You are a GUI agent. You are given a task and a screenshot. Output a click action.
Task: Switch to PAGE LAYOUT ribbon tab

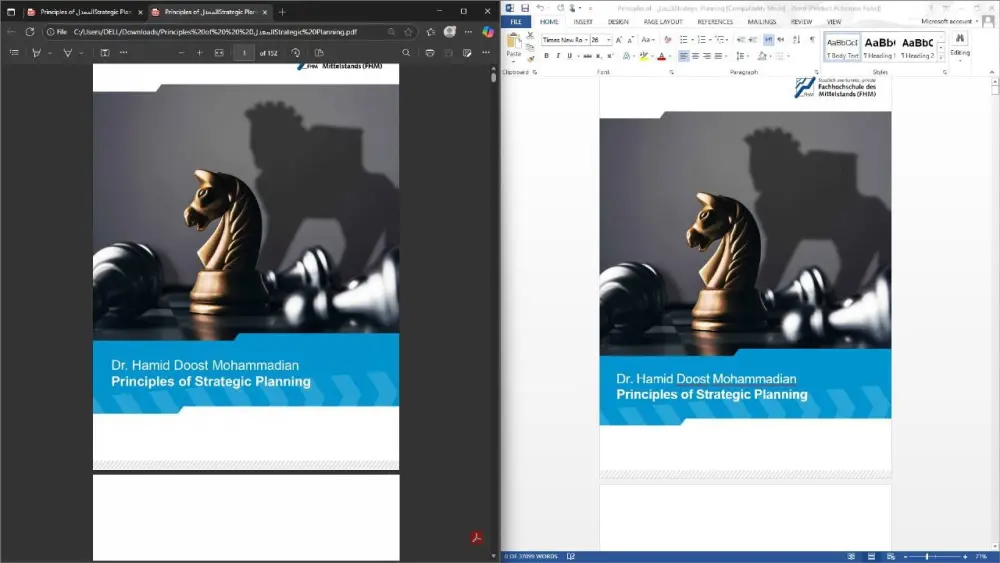[663, 22]
